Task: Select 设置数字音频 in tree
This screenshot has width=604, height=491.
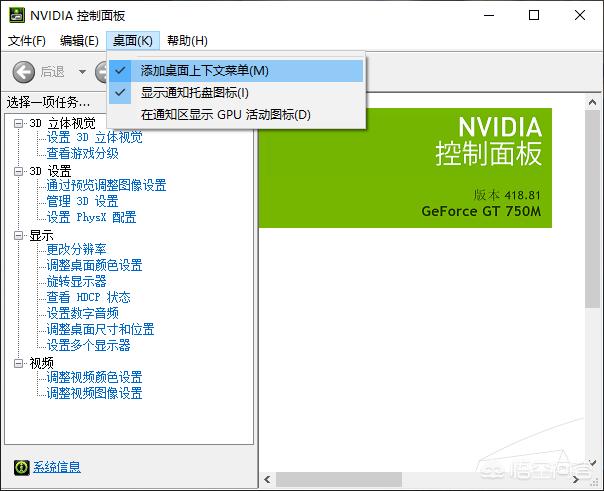Action: point(82,313)
